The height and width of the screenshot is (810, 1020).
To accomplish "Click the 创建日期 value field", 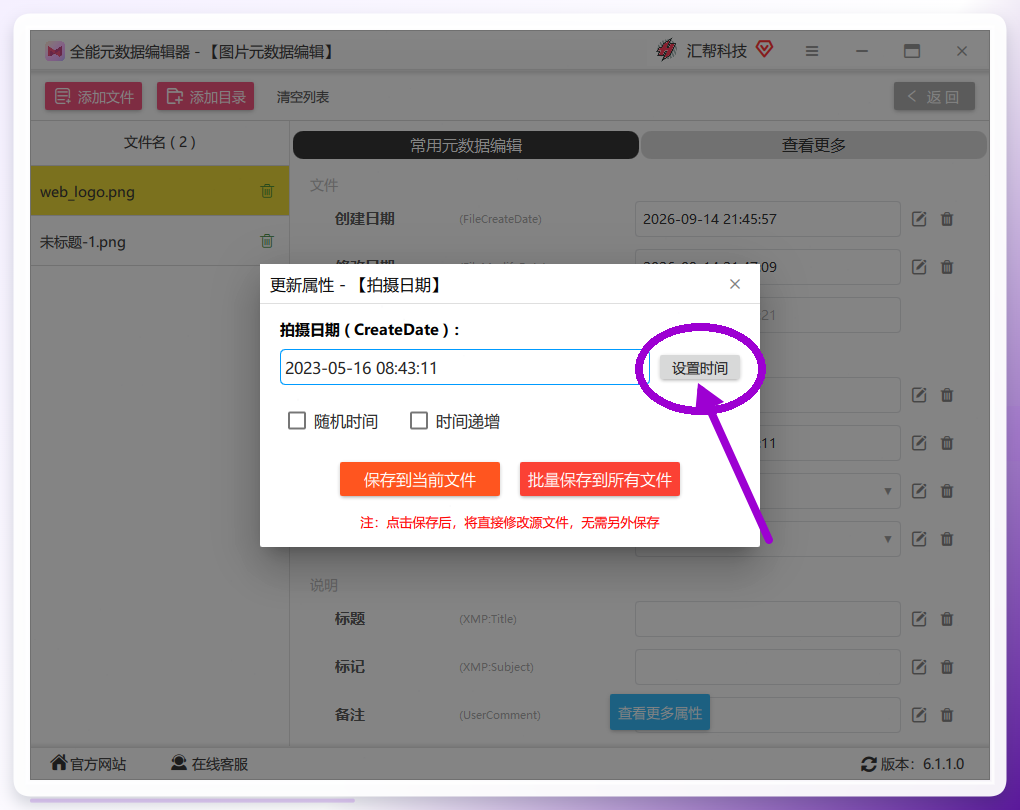I will 768,219.
